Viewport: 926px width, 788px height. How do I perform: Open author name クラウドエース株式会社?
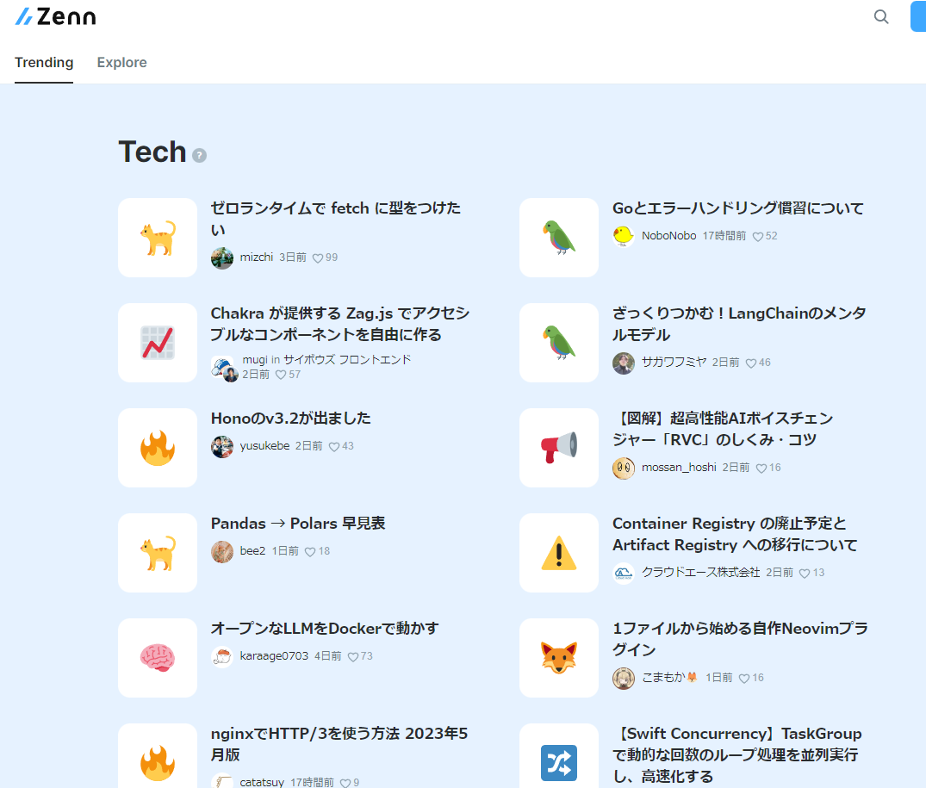point(701,572)
